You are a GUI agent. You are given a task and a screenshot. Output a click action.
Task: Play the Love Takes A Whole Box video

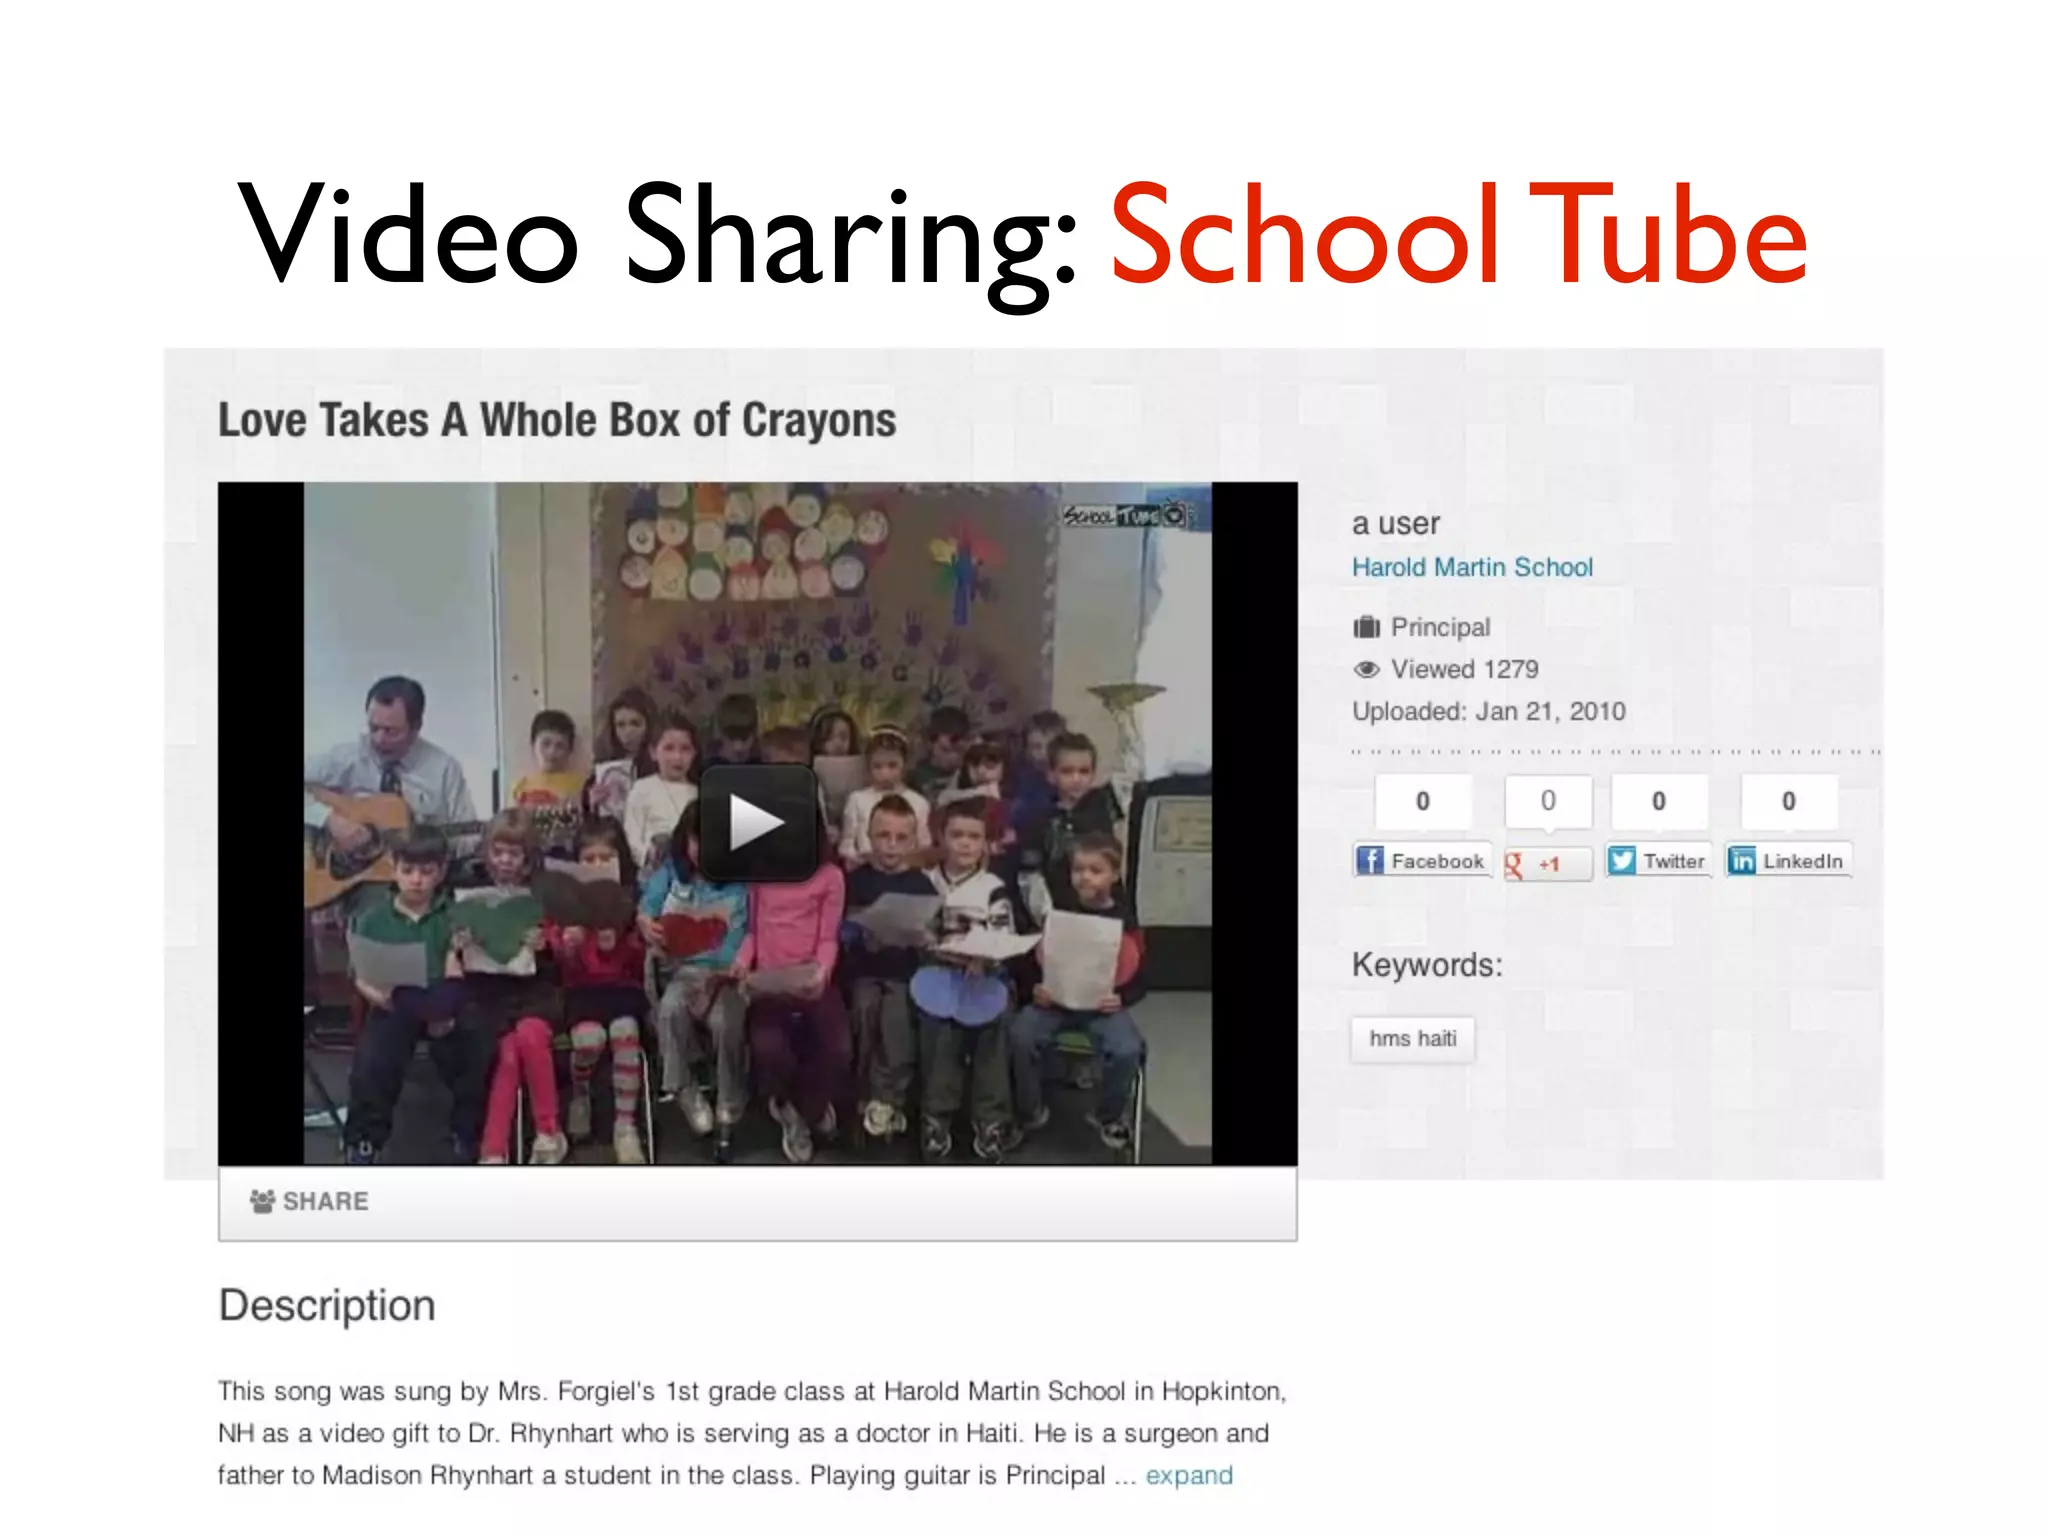(757, 822)
